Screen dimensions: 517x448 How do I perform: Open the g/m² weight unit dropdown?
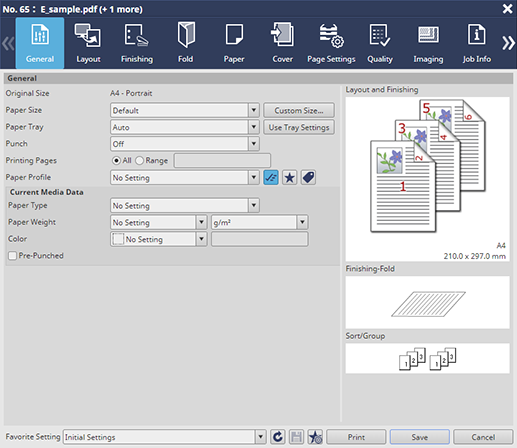click(302, 222)
